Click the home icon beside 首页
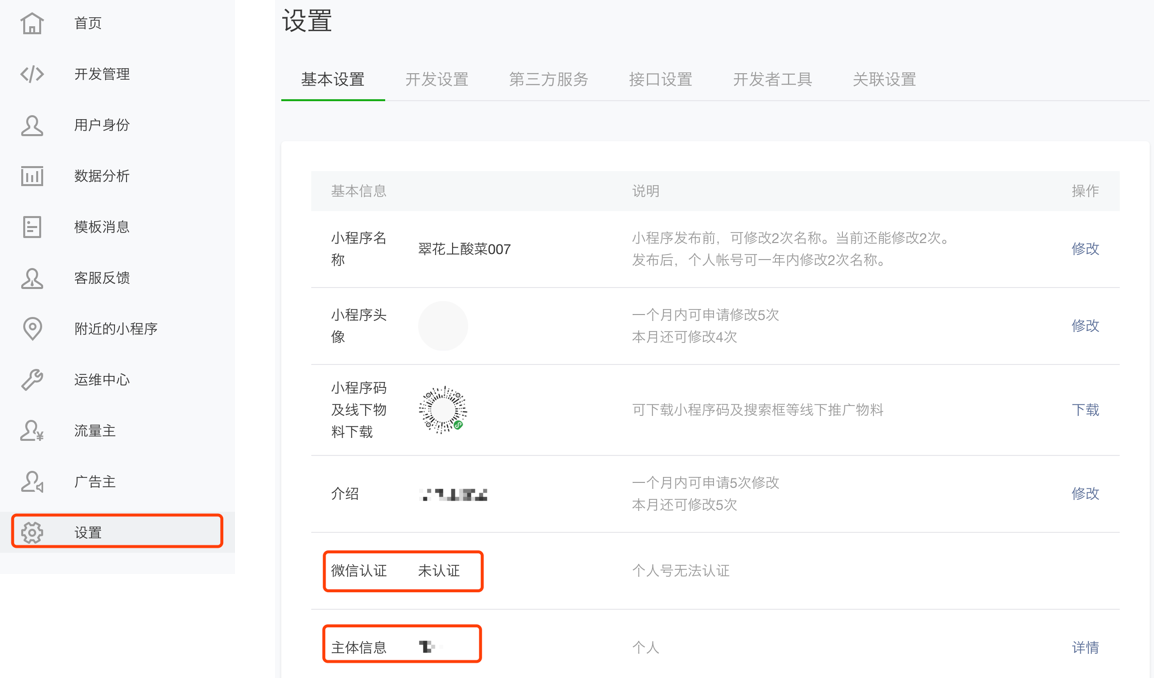The image size is (1154, 678). [32, 23]
